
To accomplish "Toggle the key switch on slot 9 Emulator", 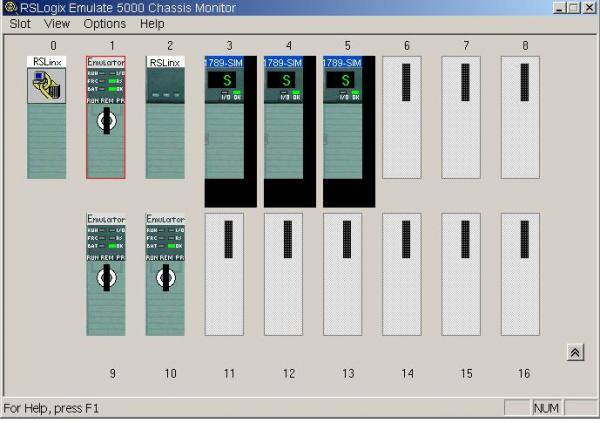I will pos(106,278).
